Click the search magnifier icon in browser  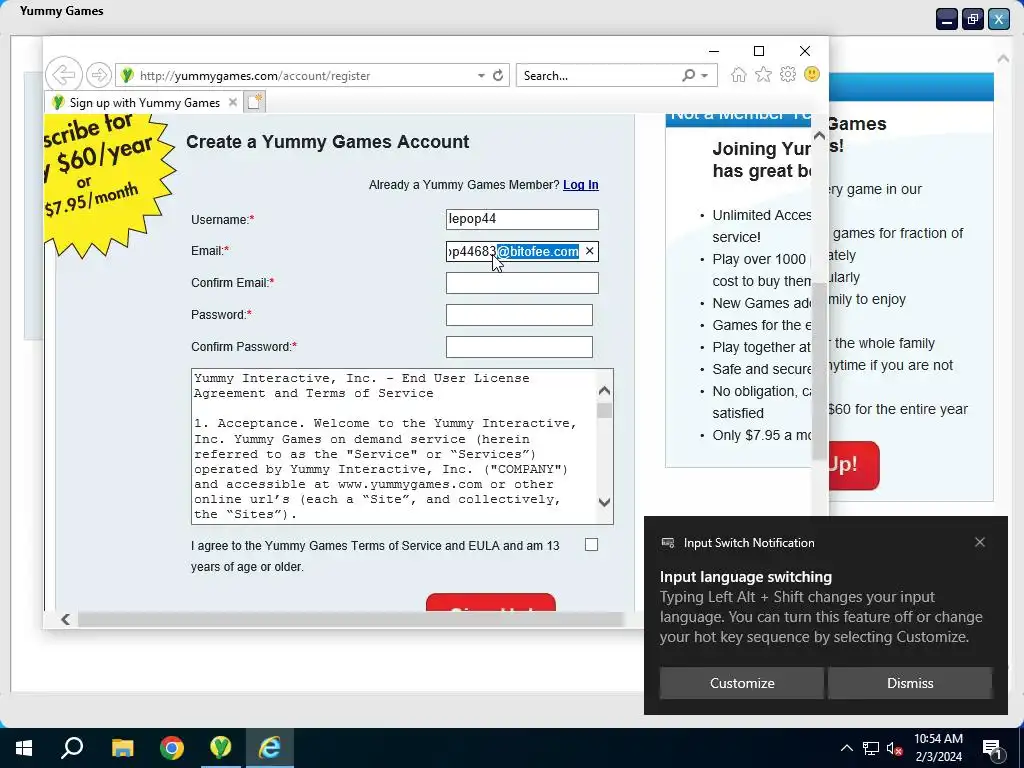(688, 75)
